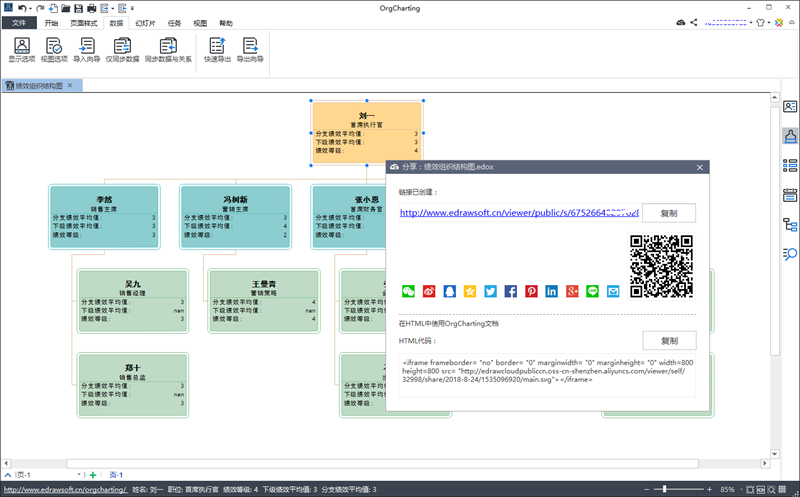Open the 导出向导 (Export Wizard) icon
Screen dimensions: 800x497
250,50
